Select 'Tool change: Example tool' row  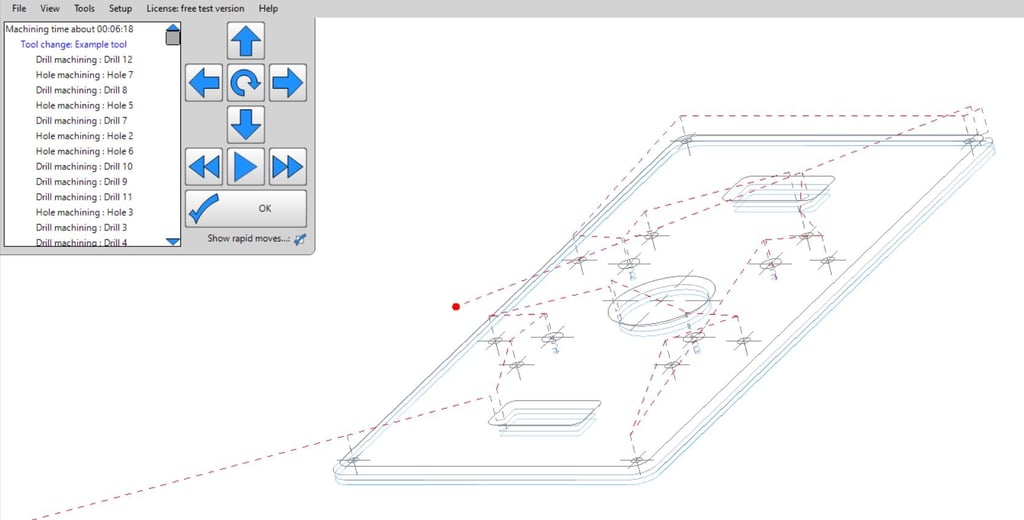coord(74,44)
